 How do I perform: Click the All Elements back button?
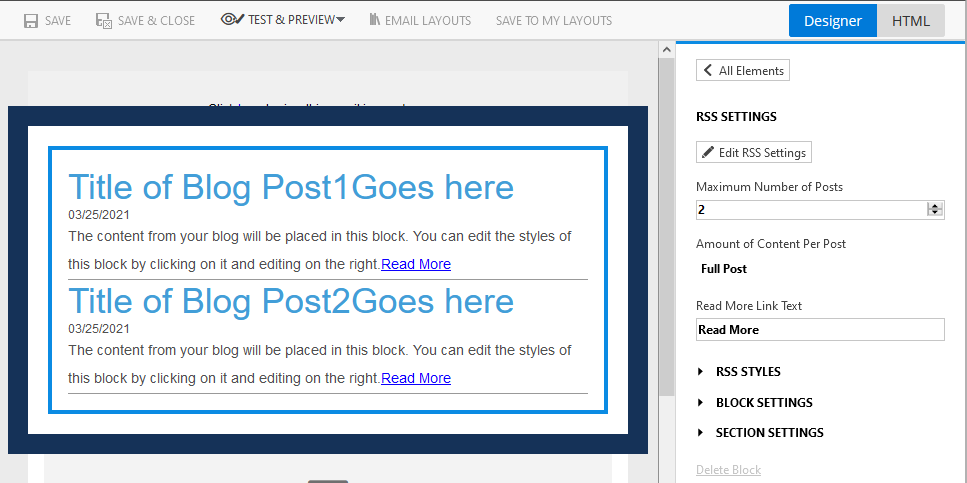(x=743, y=70)
